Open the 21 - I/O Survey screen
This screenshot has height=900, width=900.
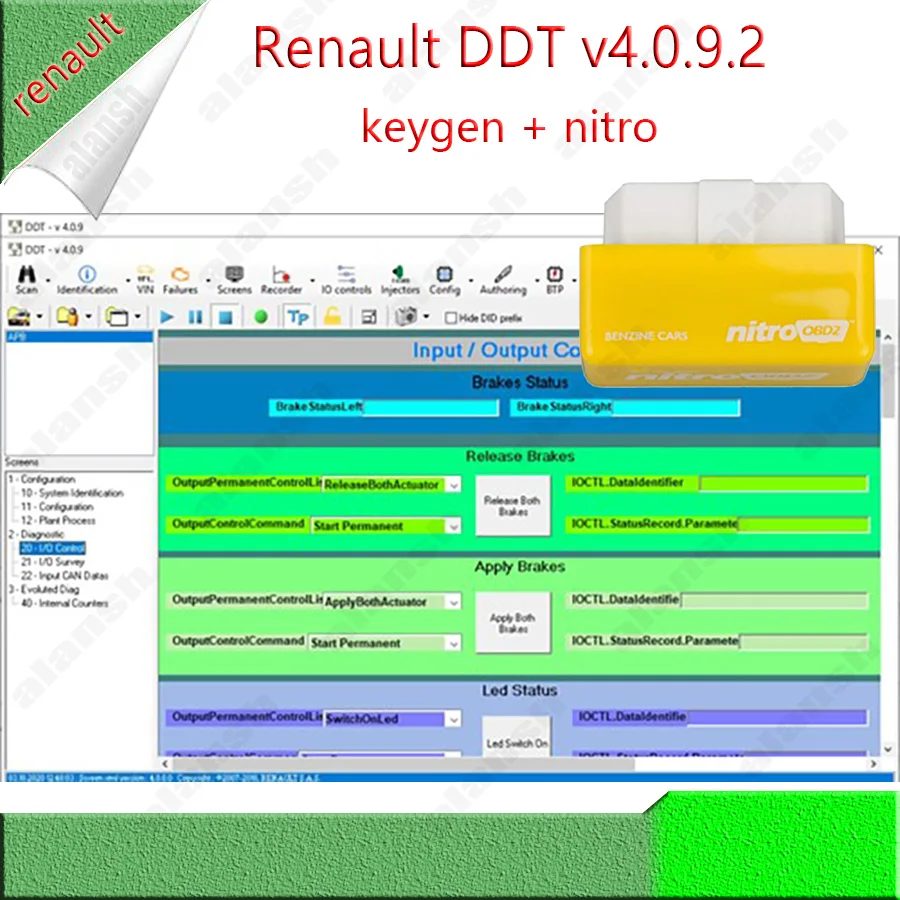(x=53, y=562)
